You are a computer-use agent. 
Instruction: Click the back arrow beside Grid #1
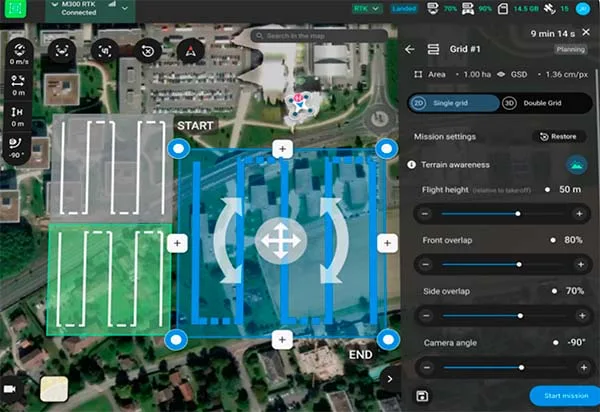point(410,49)
